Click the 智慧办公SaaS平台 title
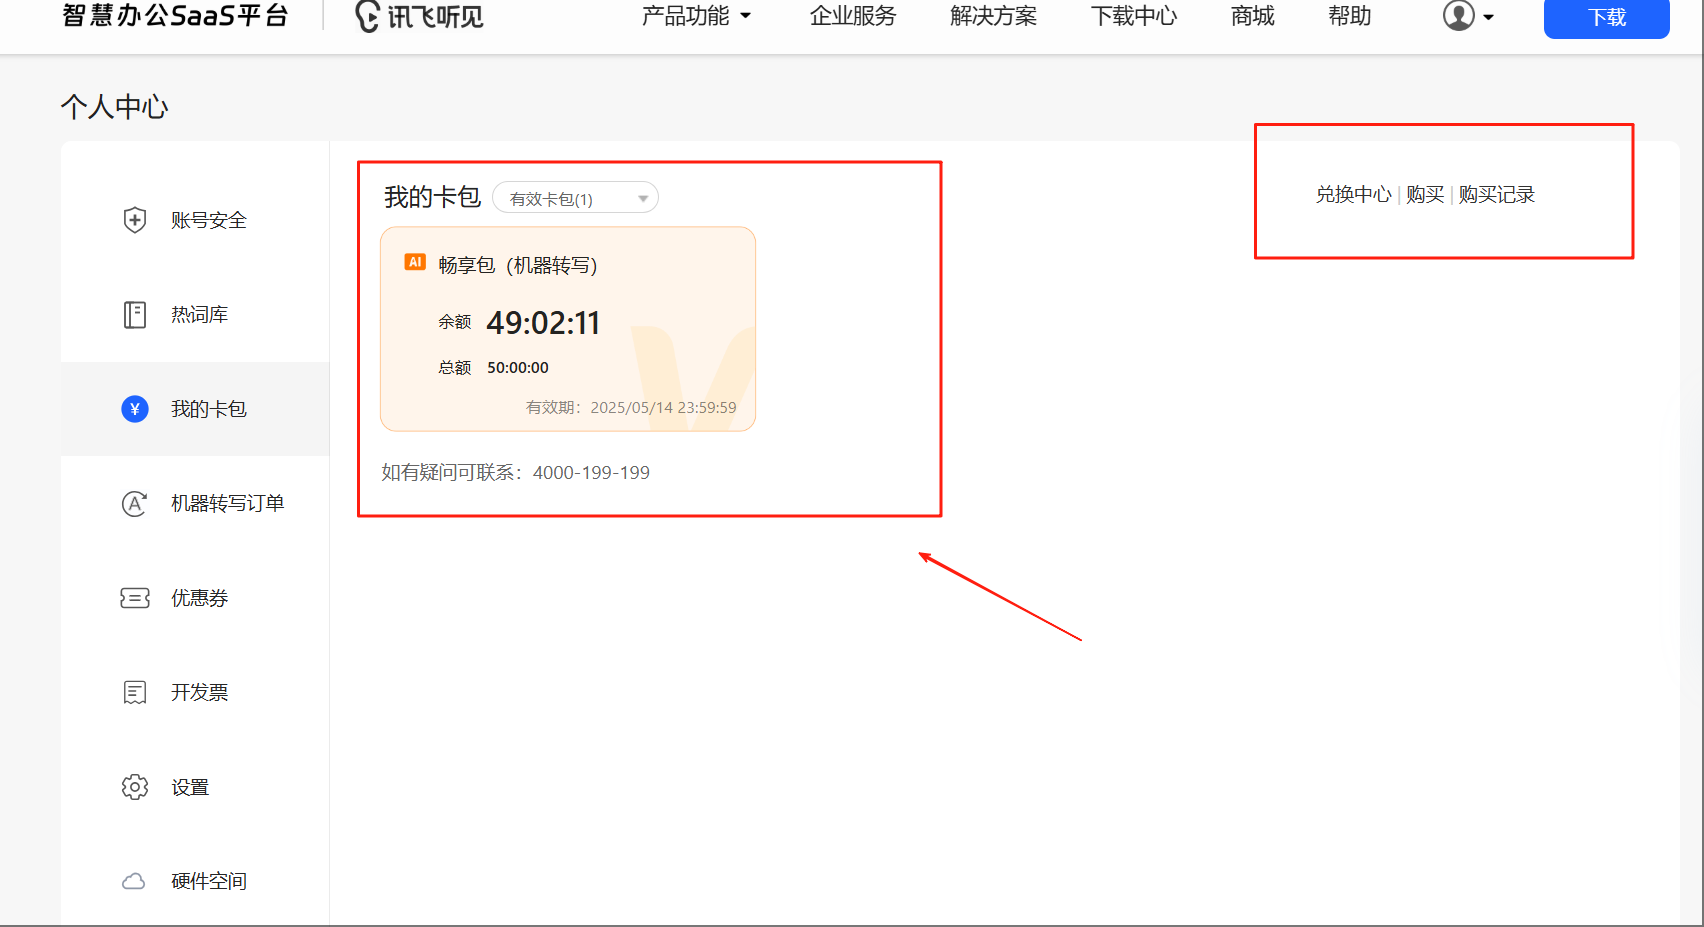Viewport: 1704px width, 927px height. (176, 15)
